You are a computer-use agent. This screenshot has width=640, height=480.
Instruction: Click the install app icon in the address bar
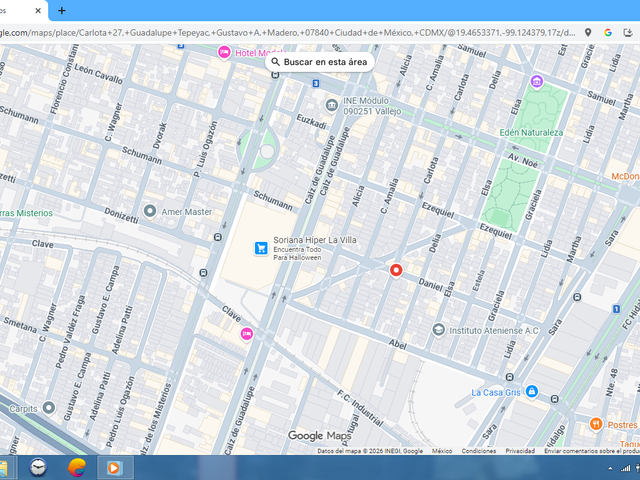(628, 33)
